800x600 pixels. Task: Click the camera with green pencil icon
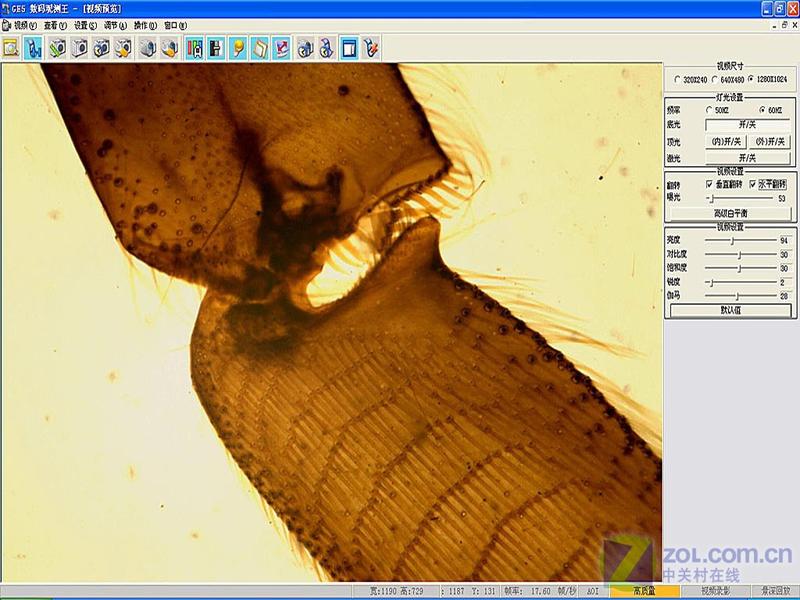click(x=57, y=48)
